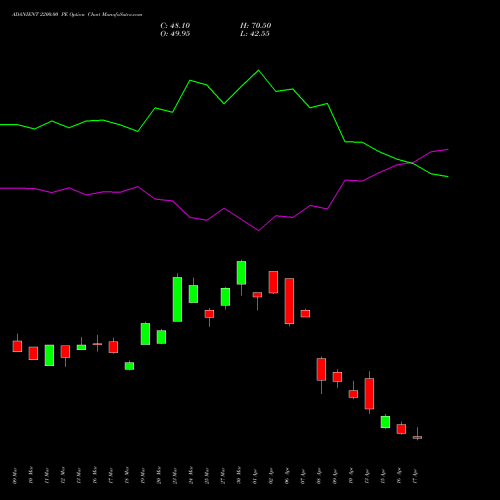This screenshot has height=500, width=500.
Task: Click the 01 Apr date label
Action: pos(255,476)
